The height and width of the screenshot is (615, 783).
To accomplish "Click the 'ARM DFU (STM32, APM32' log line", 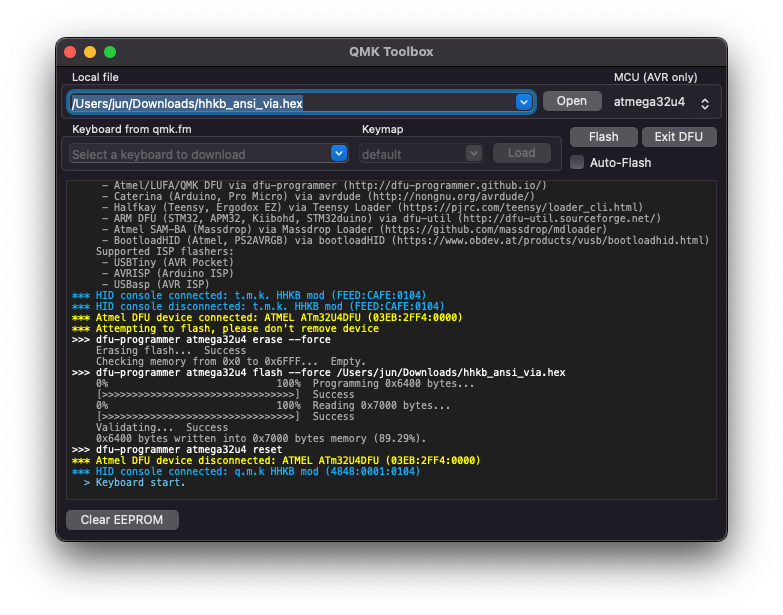I will click(x=382, y=218).
